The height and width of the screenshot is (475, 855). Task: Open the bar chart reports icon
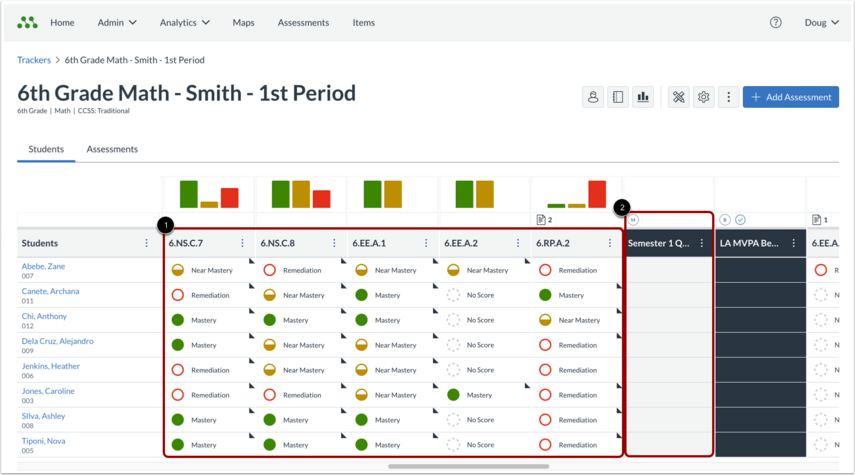click(643, 97)
